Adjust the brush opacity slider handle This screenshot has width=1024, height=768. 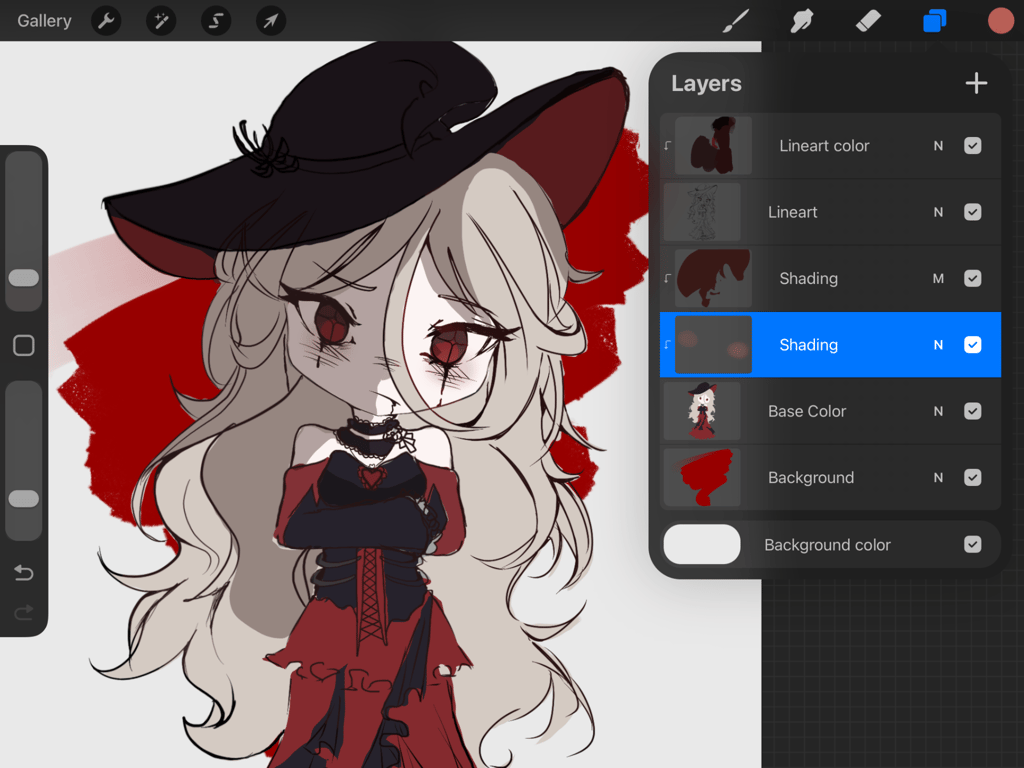[24, 499]
